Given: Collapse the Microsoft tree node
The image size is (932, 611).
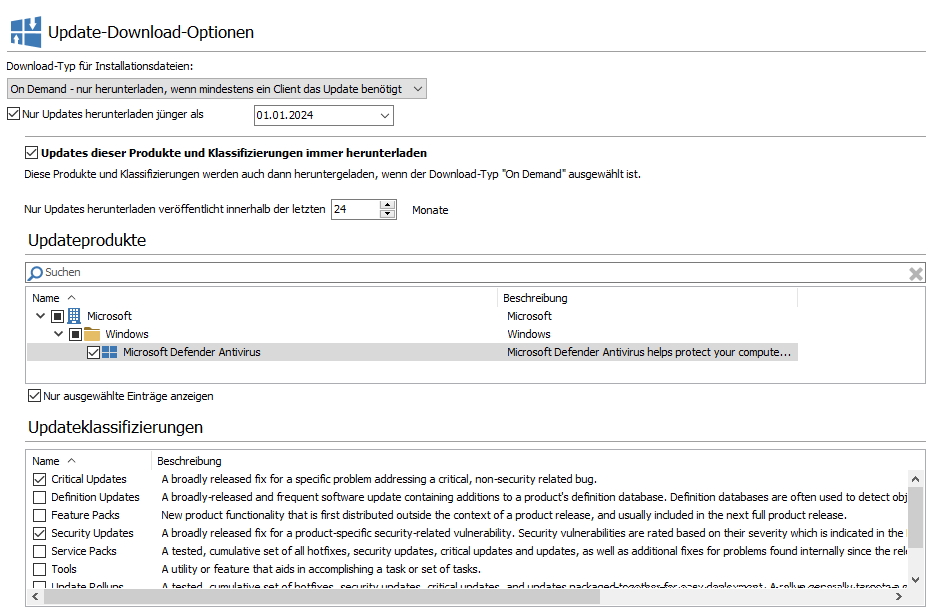Looking at the screenshot, I should [x=40, y=316].
